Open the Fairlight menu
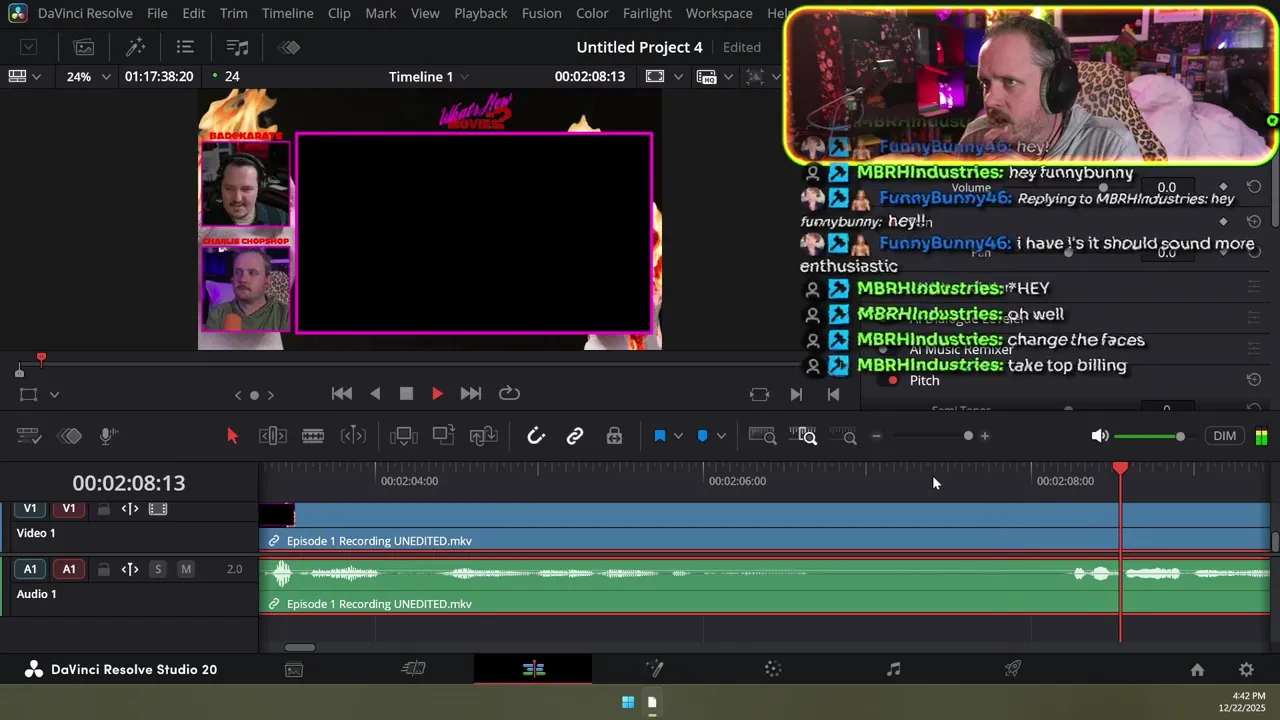 click(647, 13)
